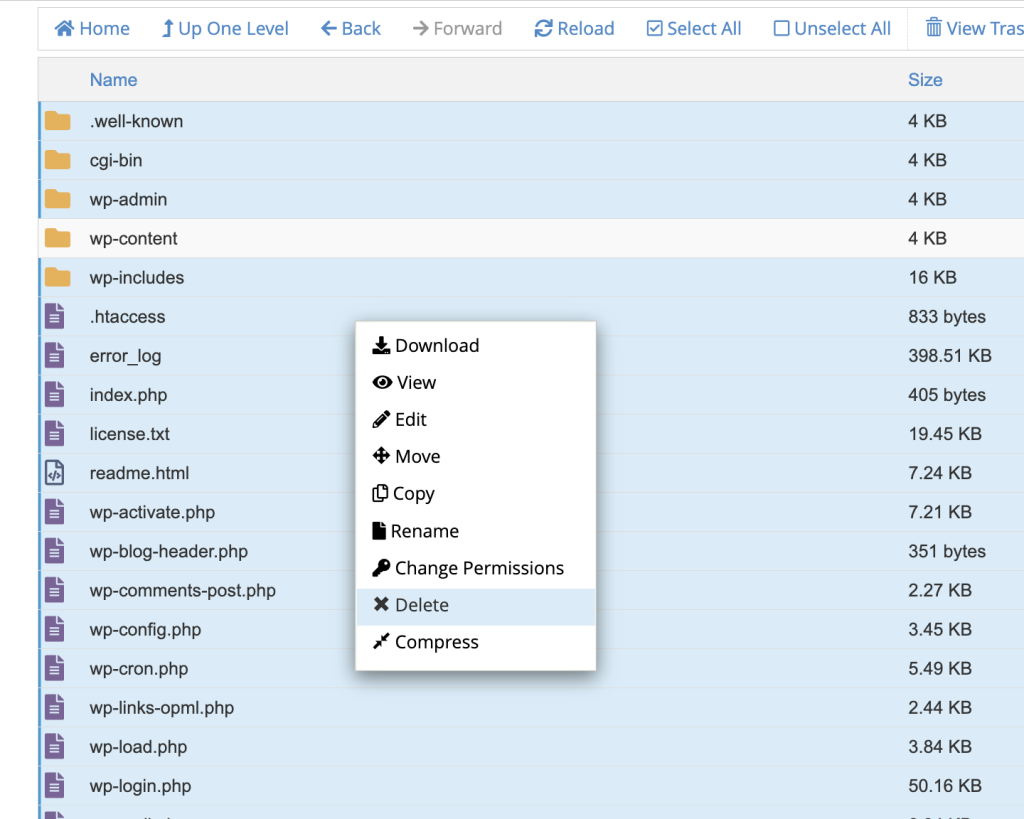The image size is (1024, 819).
Task: Select the wp-comments-post.php file name
Action: [x=183, y=590]
